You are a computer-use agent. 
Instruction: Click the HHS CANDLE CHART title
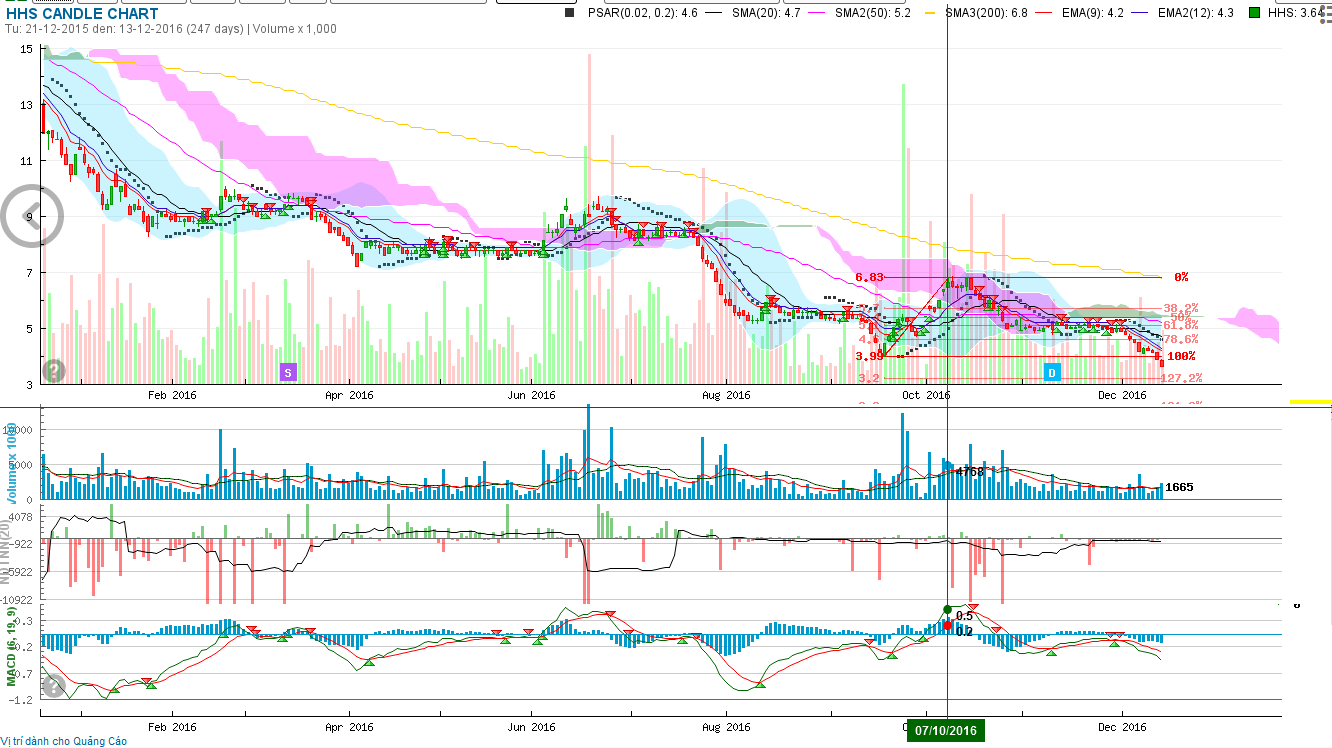[x=82, y=14]
